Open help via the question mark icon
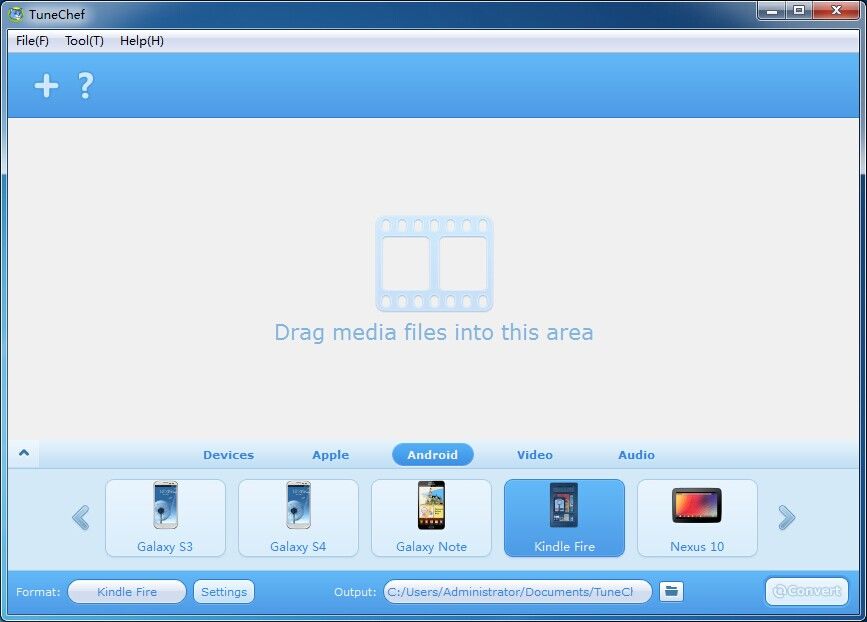867x622 pixels. tap(85, 86)
